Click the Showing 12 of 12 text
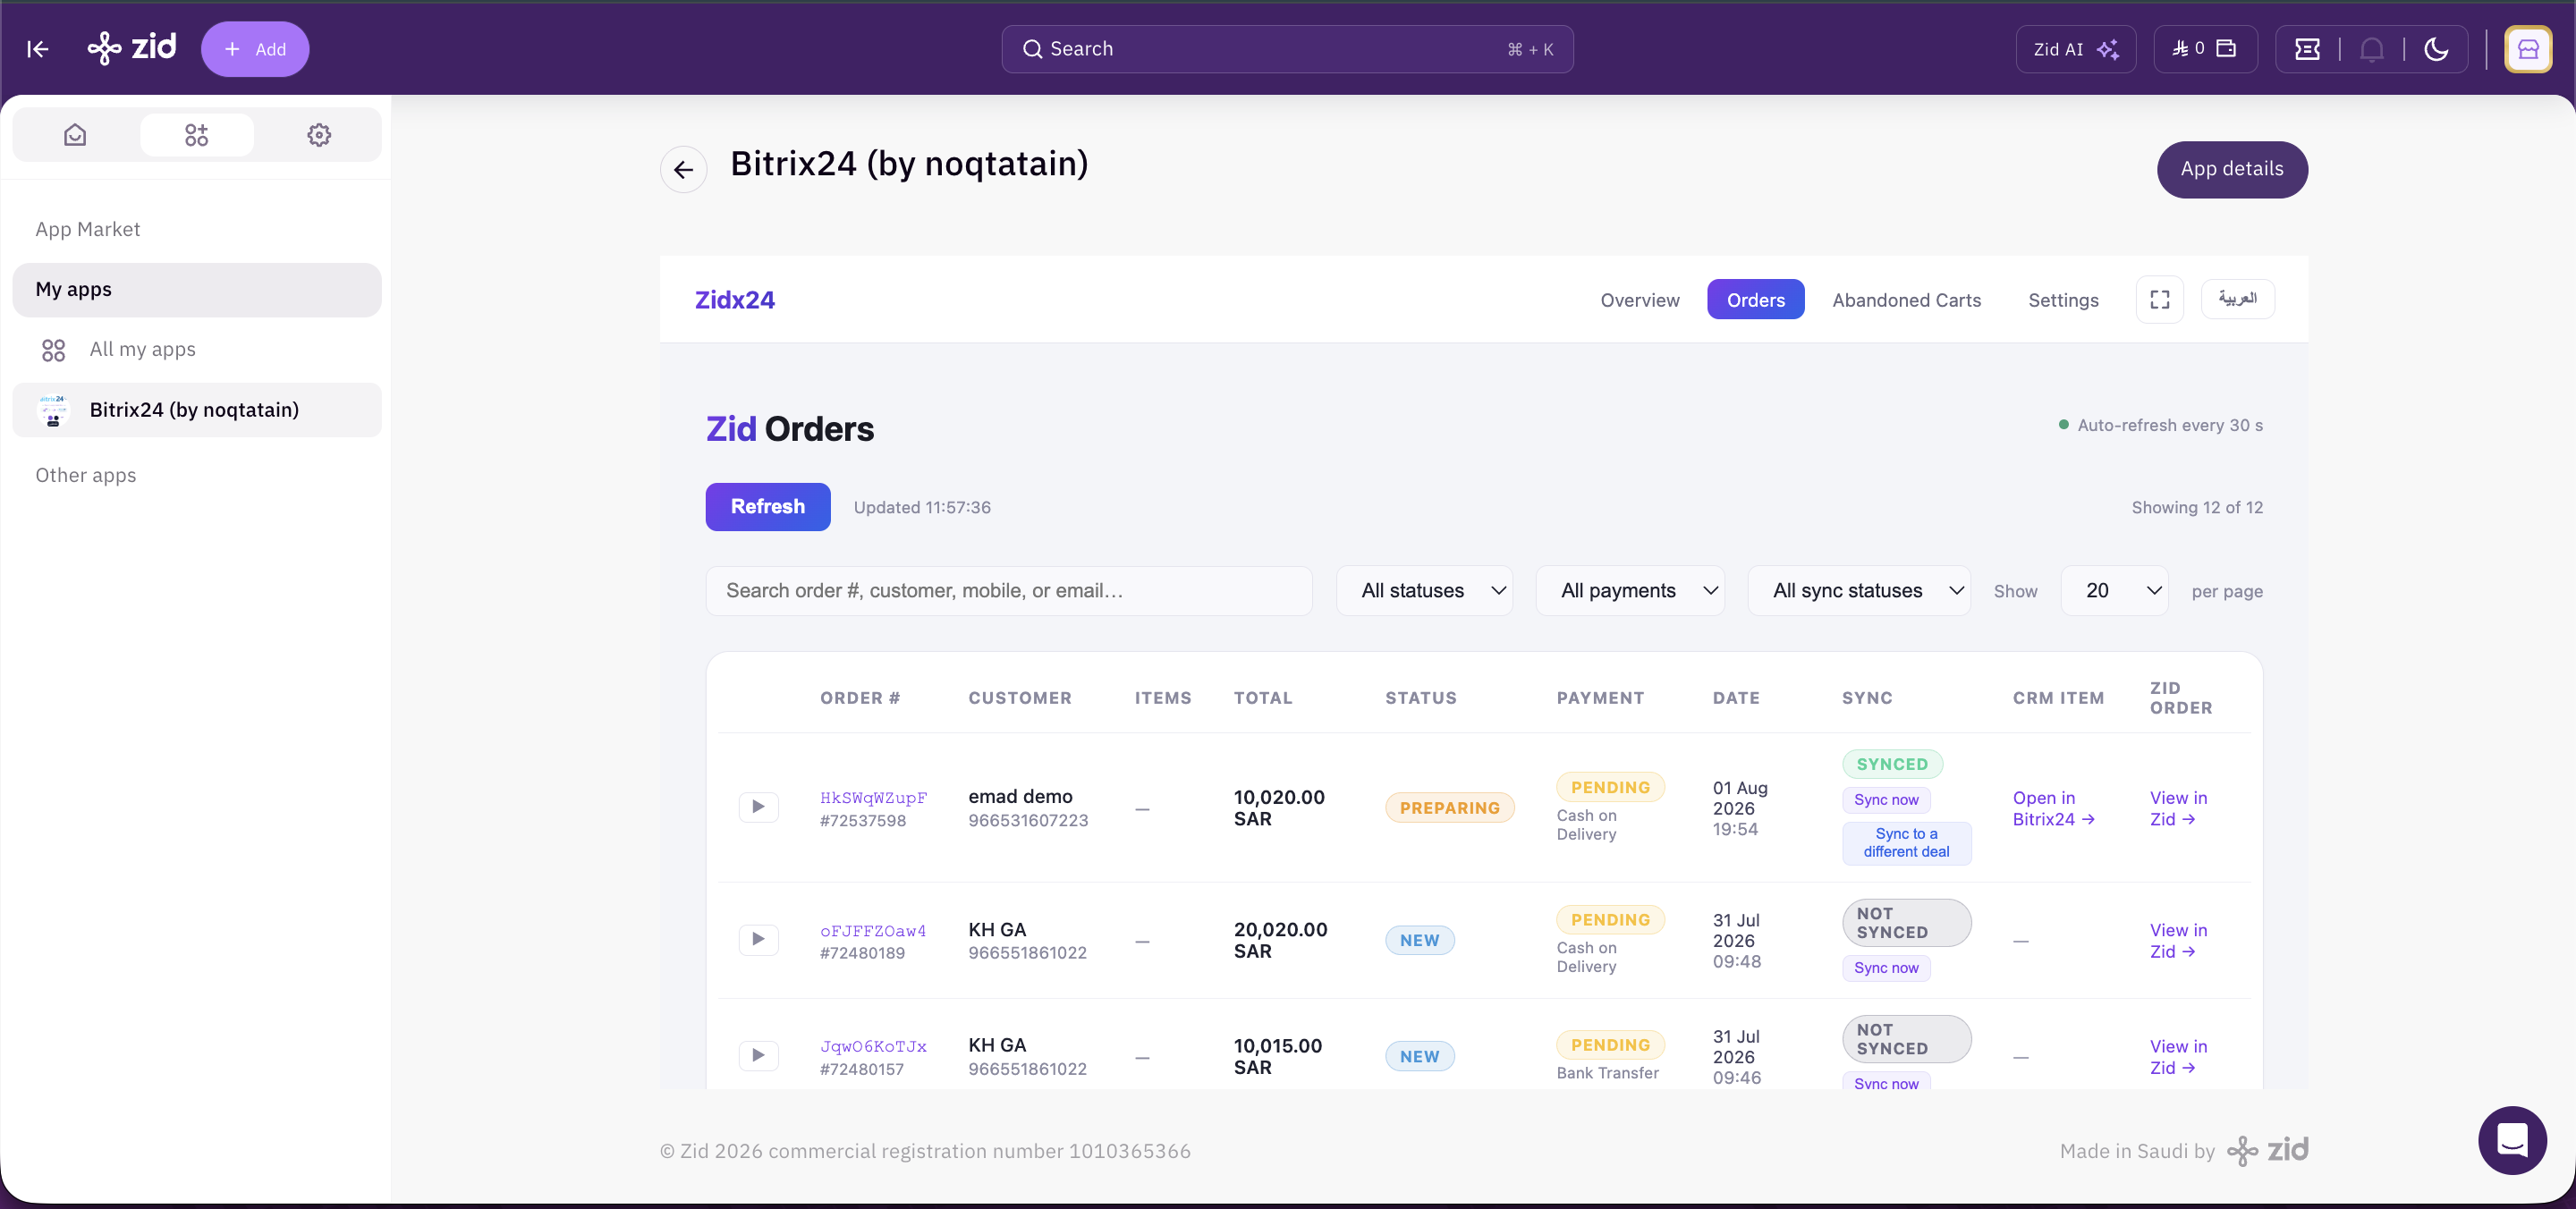This screenshot has width=2576, height=1209. click(2197, 507)
